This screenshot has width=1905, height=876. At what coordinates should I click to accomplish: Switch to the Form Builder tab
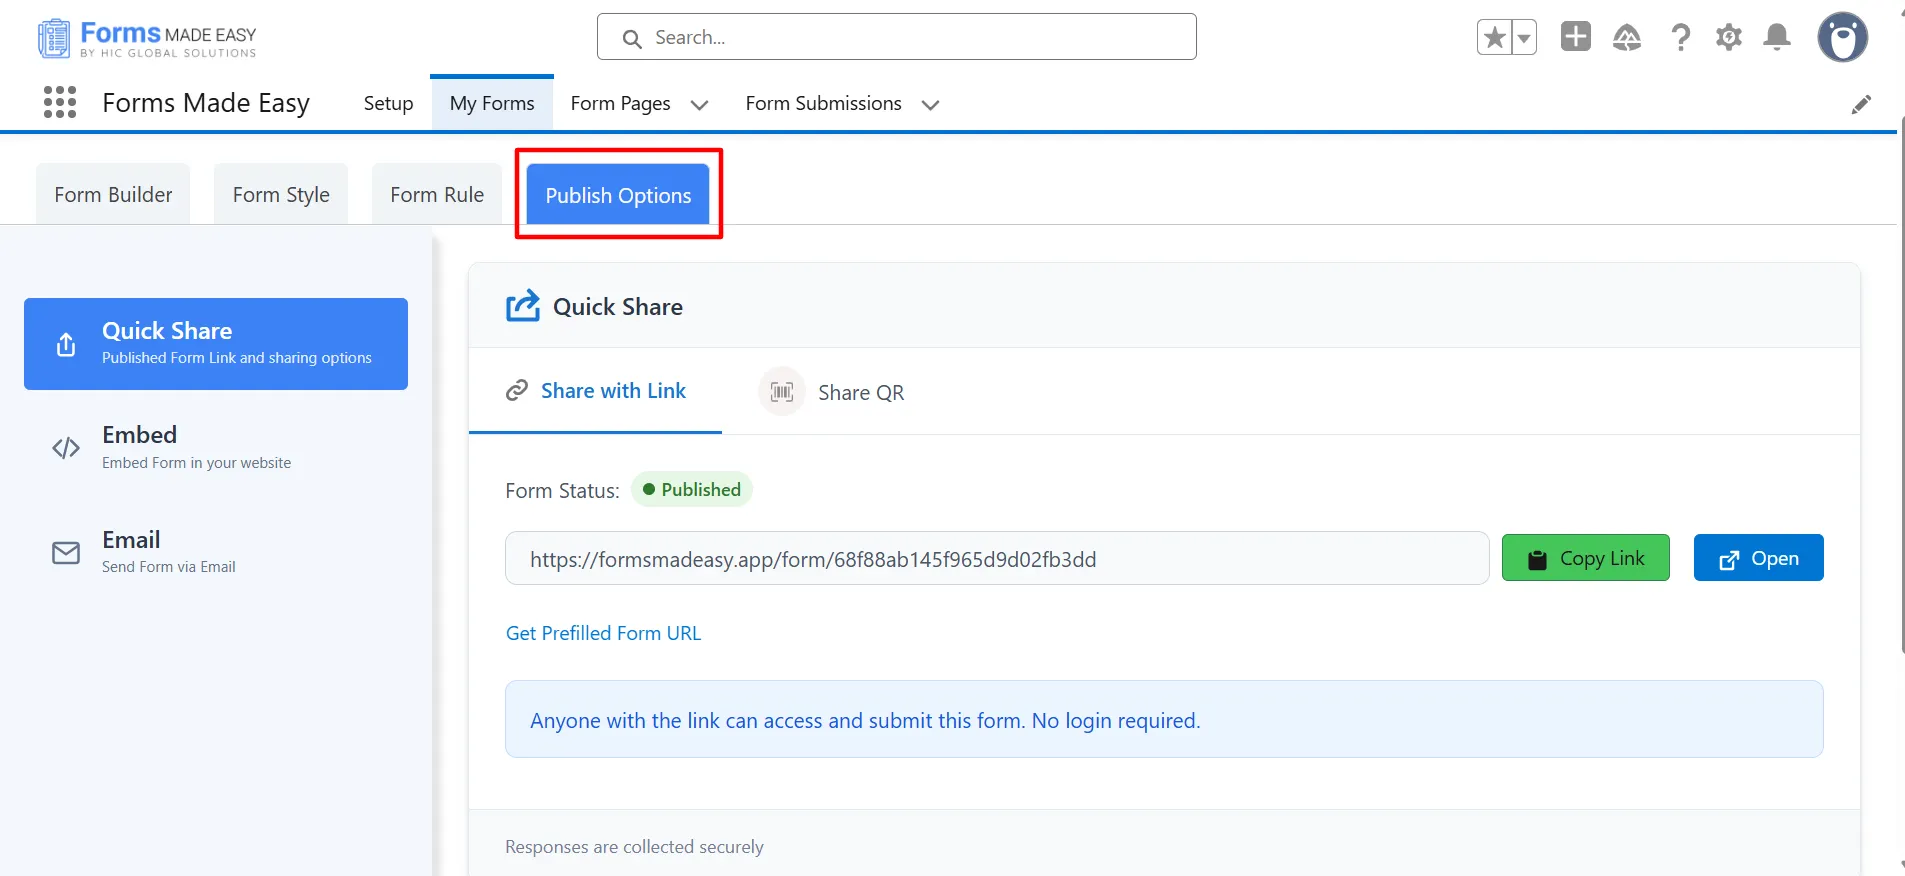click(113, 195)
